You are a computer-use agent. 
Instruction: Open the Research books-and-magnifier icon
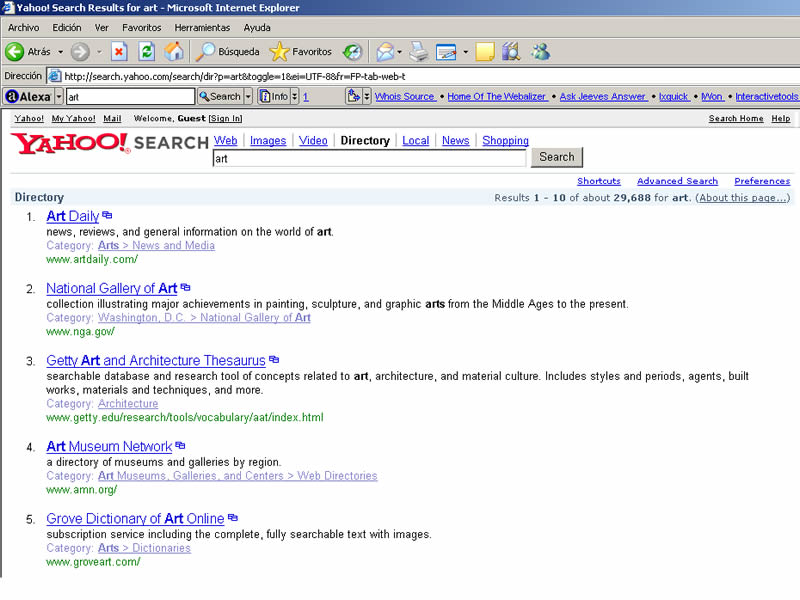pos(511,52)
